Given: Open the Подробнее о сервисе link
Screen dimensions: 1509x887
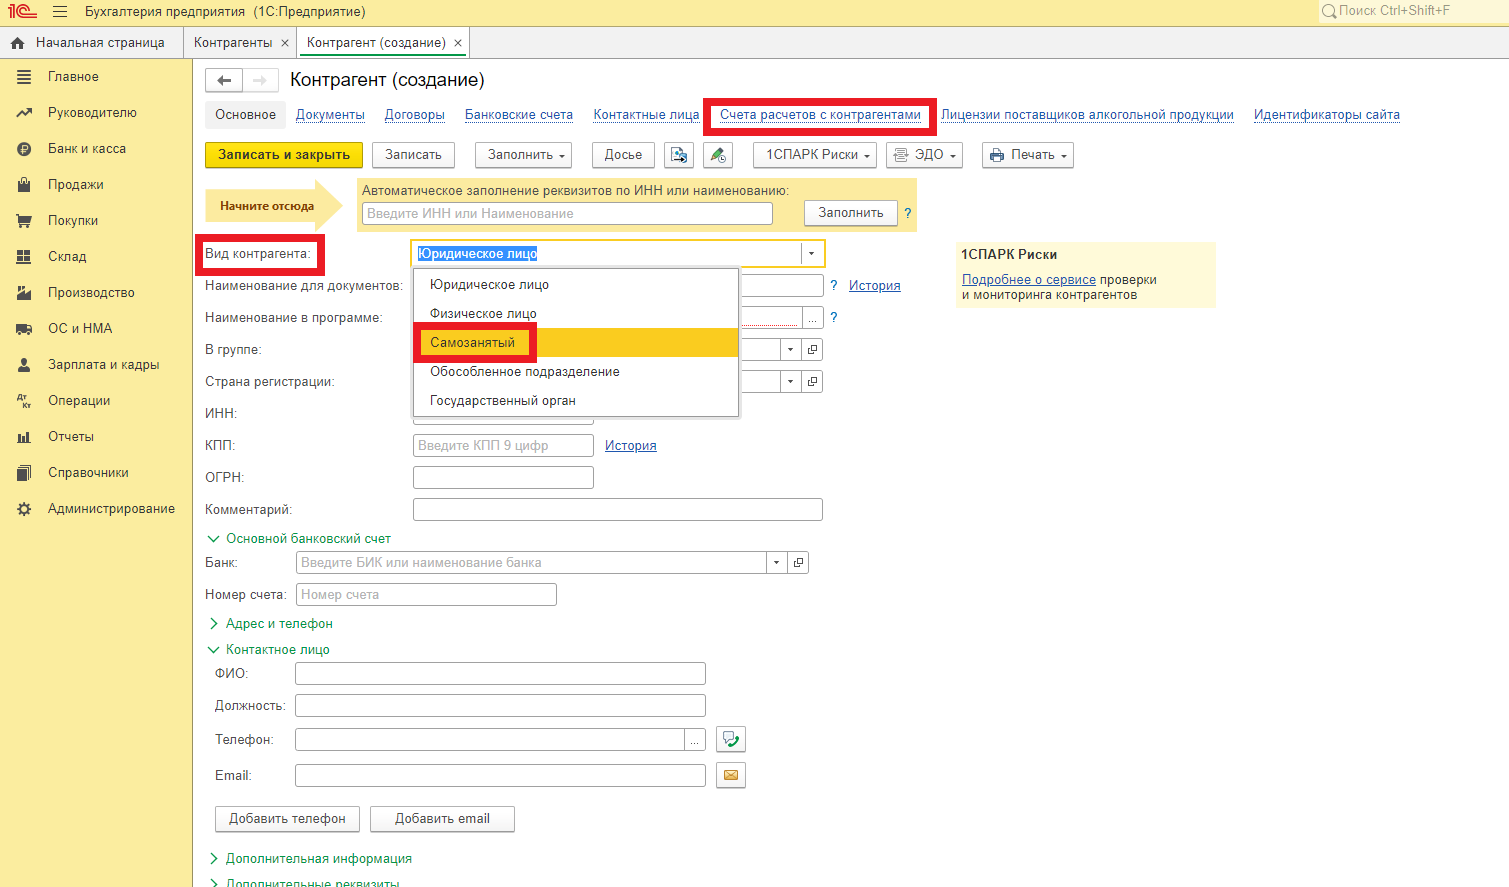Looking at the screenshot, I should pos(1028,280).
